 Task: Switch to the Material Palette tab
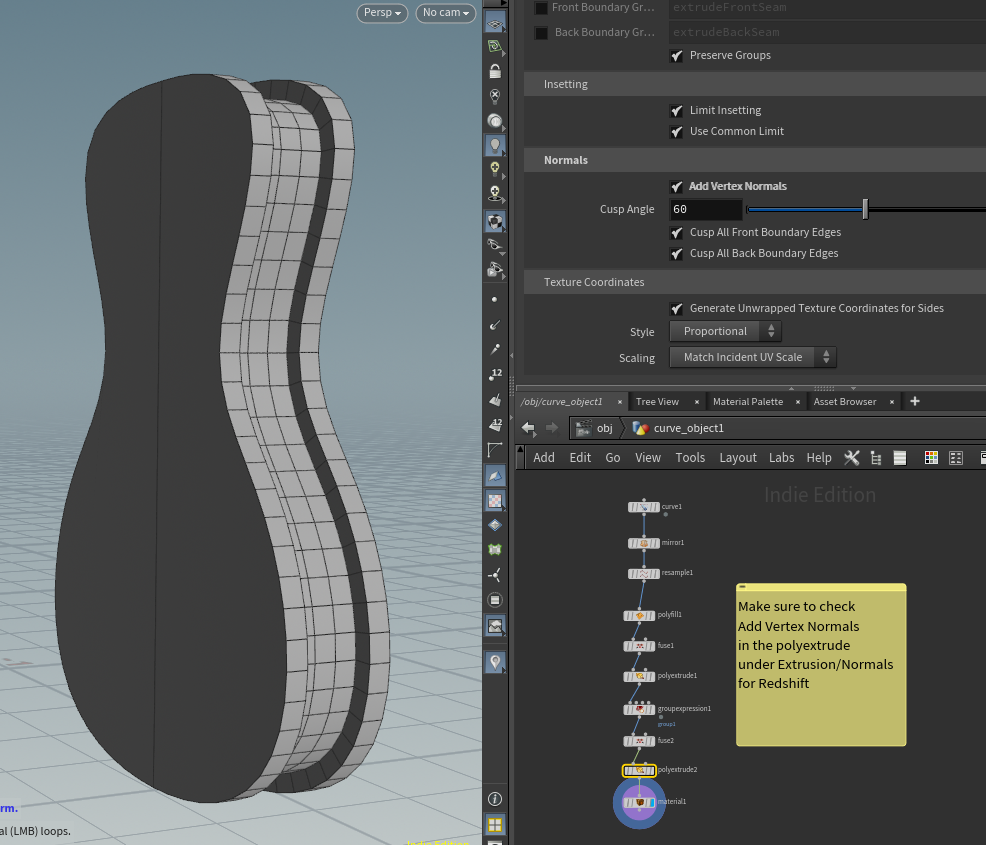pos(747,401)
